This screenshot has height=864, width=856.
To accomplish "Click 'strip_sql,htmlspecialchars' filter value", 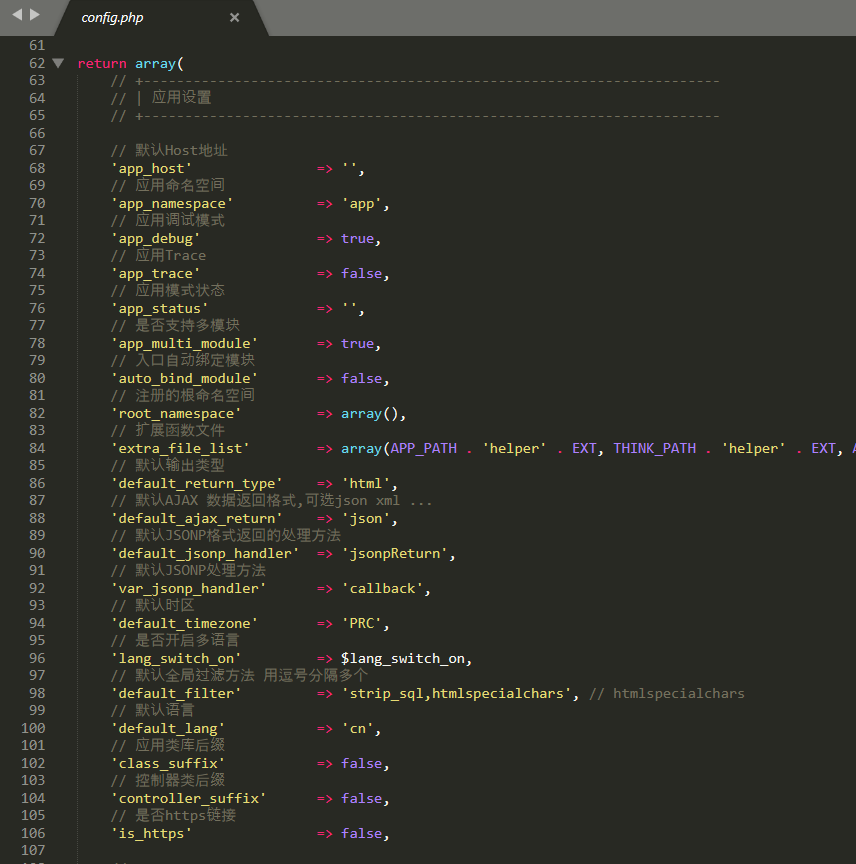I will click(456, 694).
